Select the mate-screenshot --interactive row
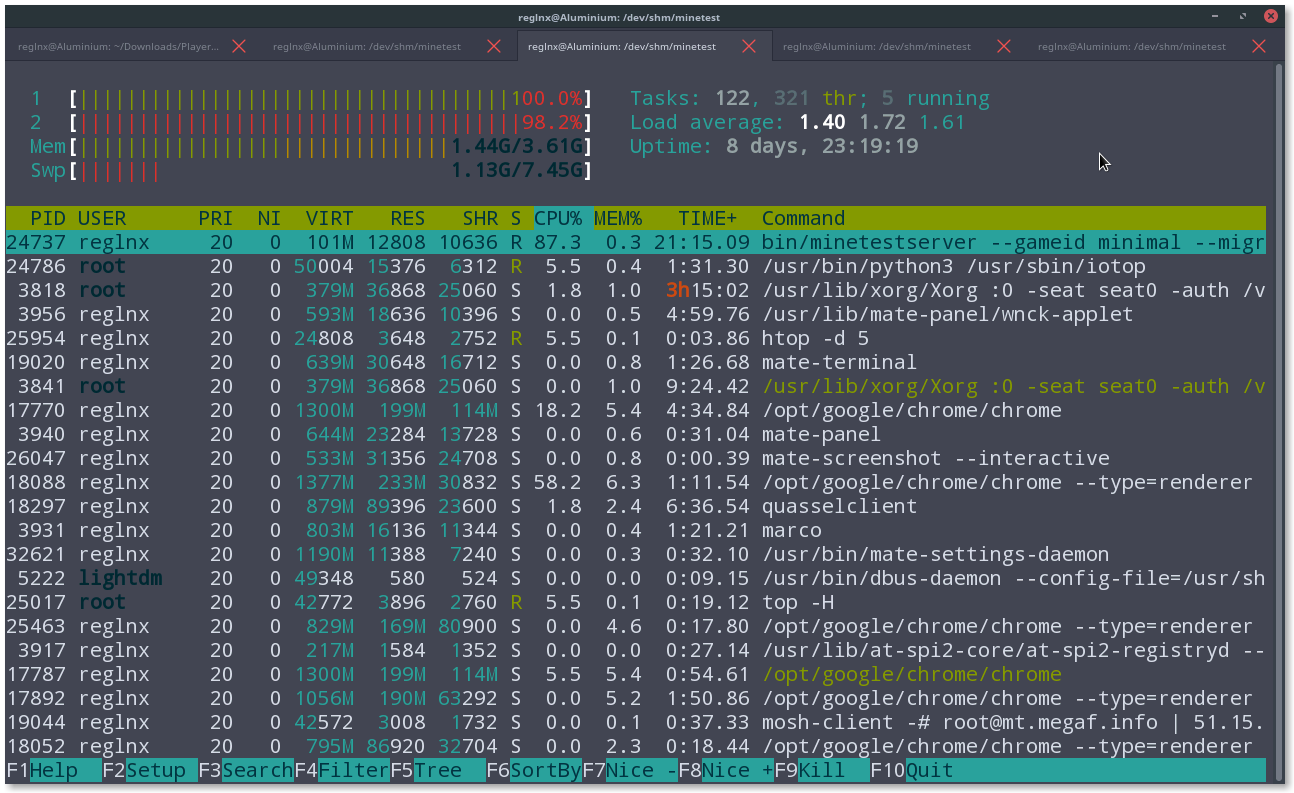Screen dimensions: 1294x793 click(x=635, y=458)
